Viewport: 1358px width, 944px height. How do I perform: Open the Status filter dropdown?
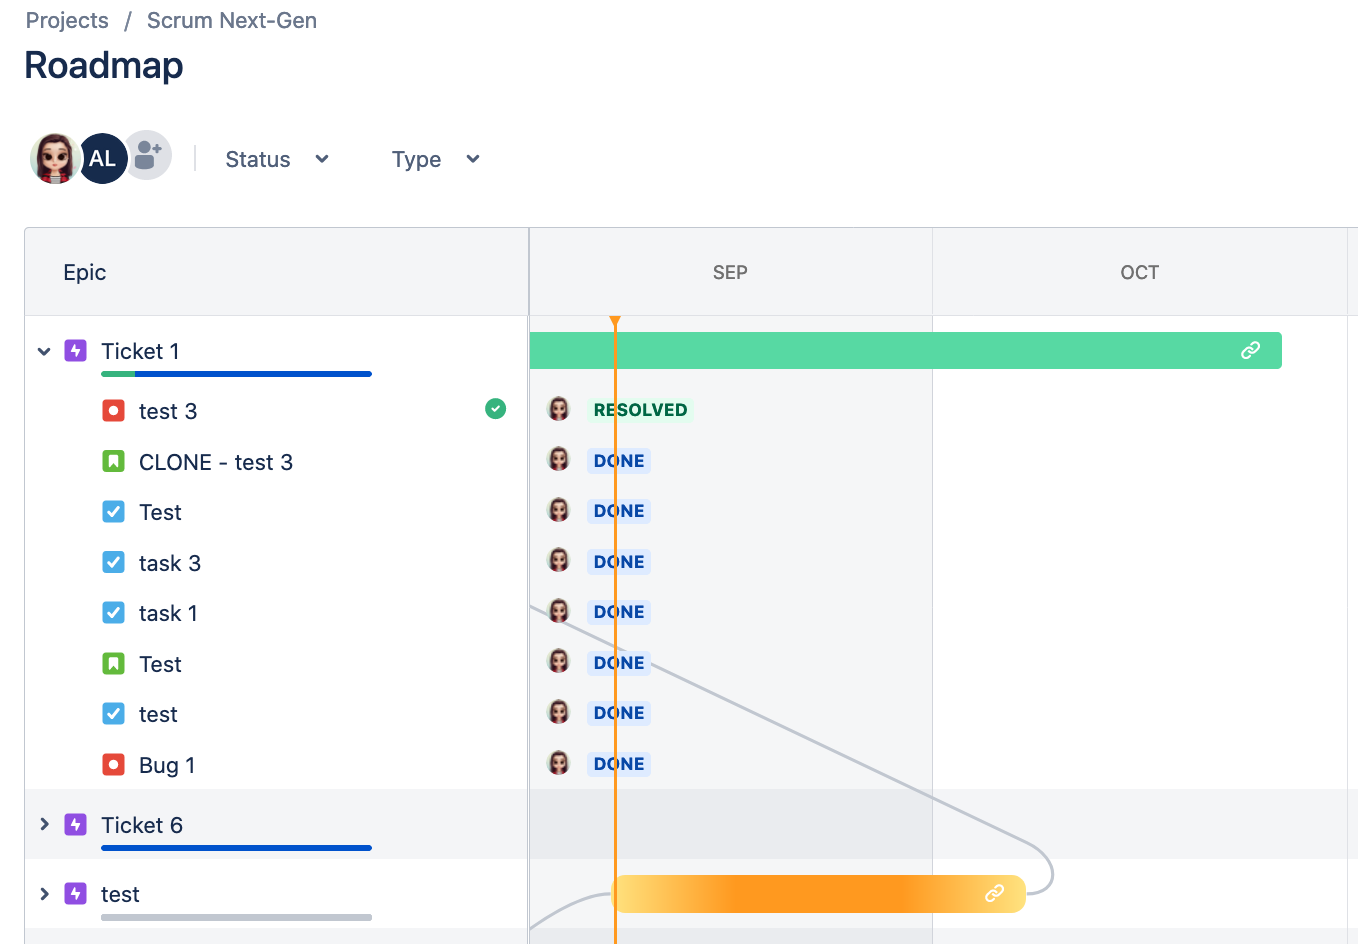pos(277,159)
